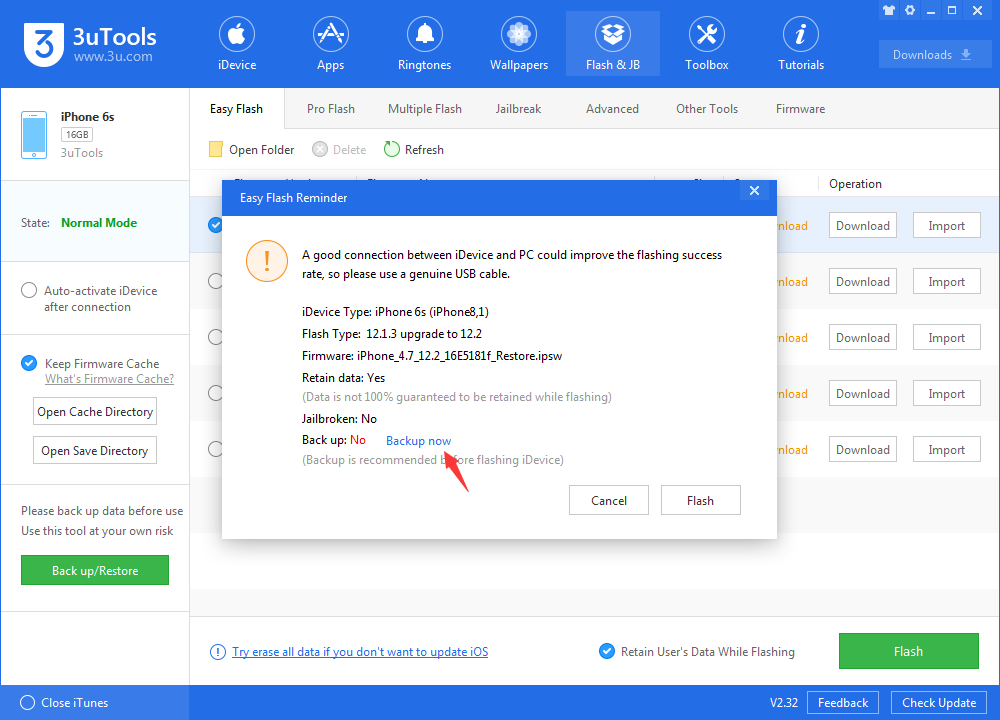
Task: Click Import in the first firmware row
Action: pyautogui.click(x=946, y=226)
